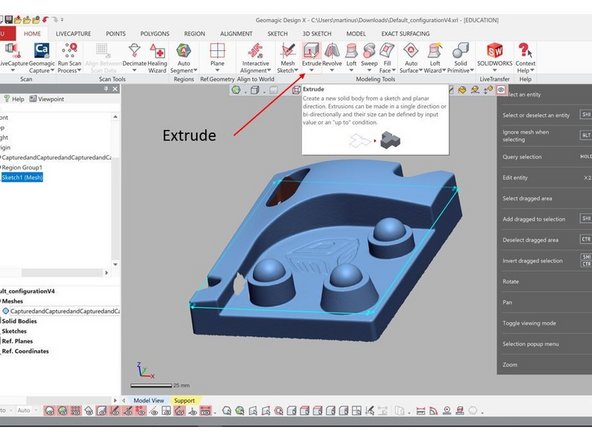Open the Auto selection dropdown at bottom left

coord(27,410)
